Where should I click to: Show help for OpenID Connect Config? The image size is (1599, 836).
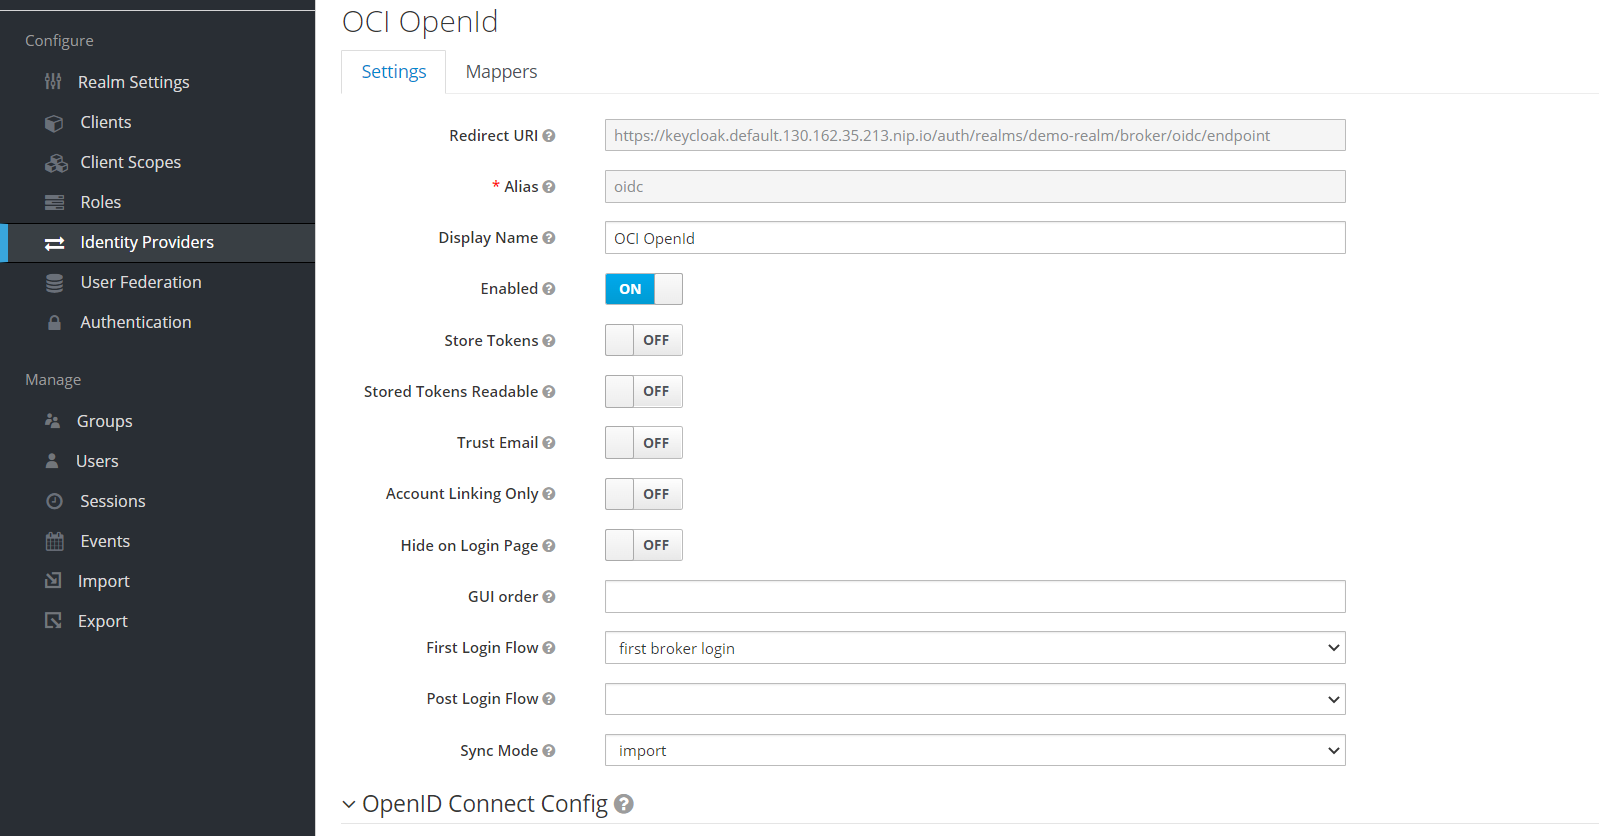point(624,804)
